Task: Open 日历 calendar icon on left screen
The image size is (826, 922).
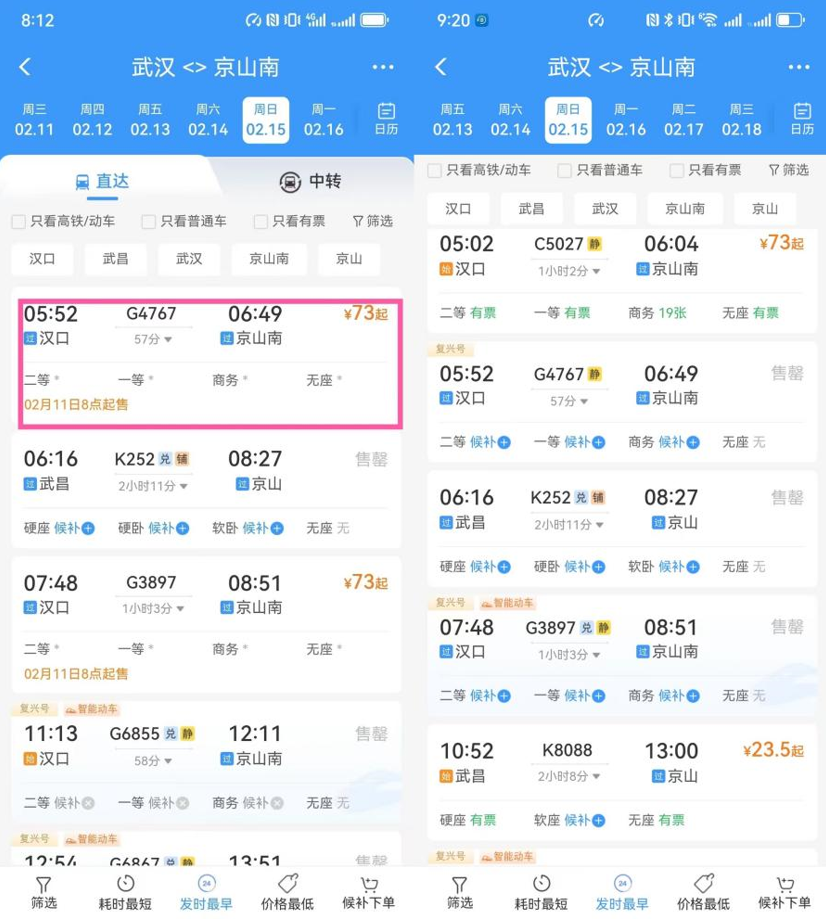Action: tap(386, 119)
